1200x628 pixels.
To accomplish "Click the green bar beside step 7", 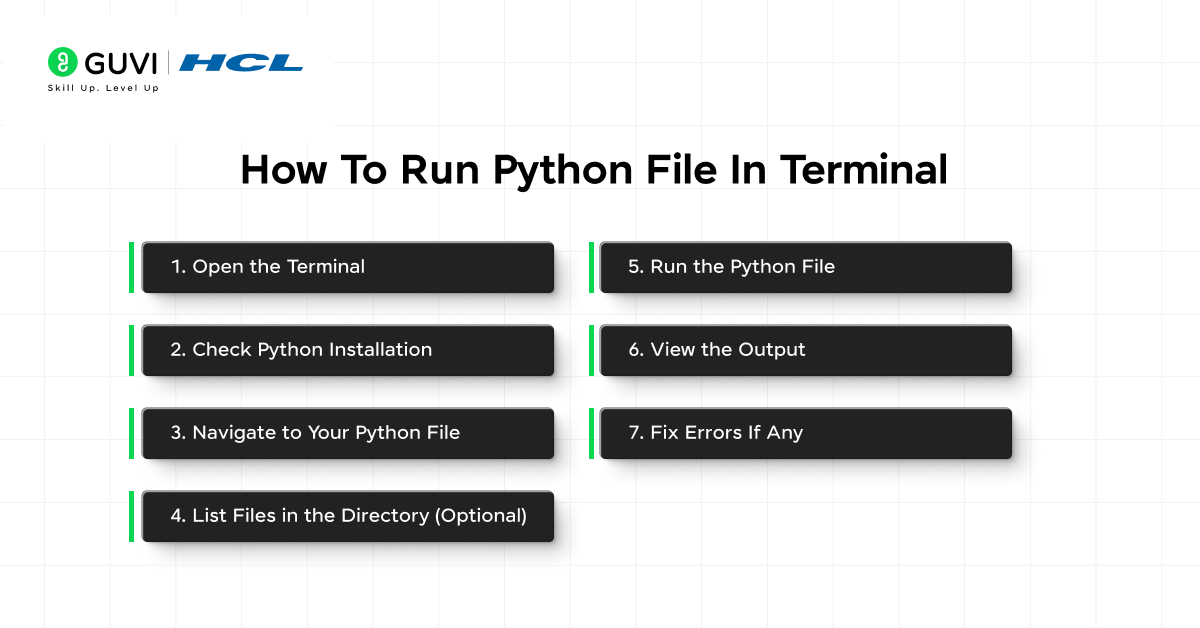I will (x=592, y=433).
